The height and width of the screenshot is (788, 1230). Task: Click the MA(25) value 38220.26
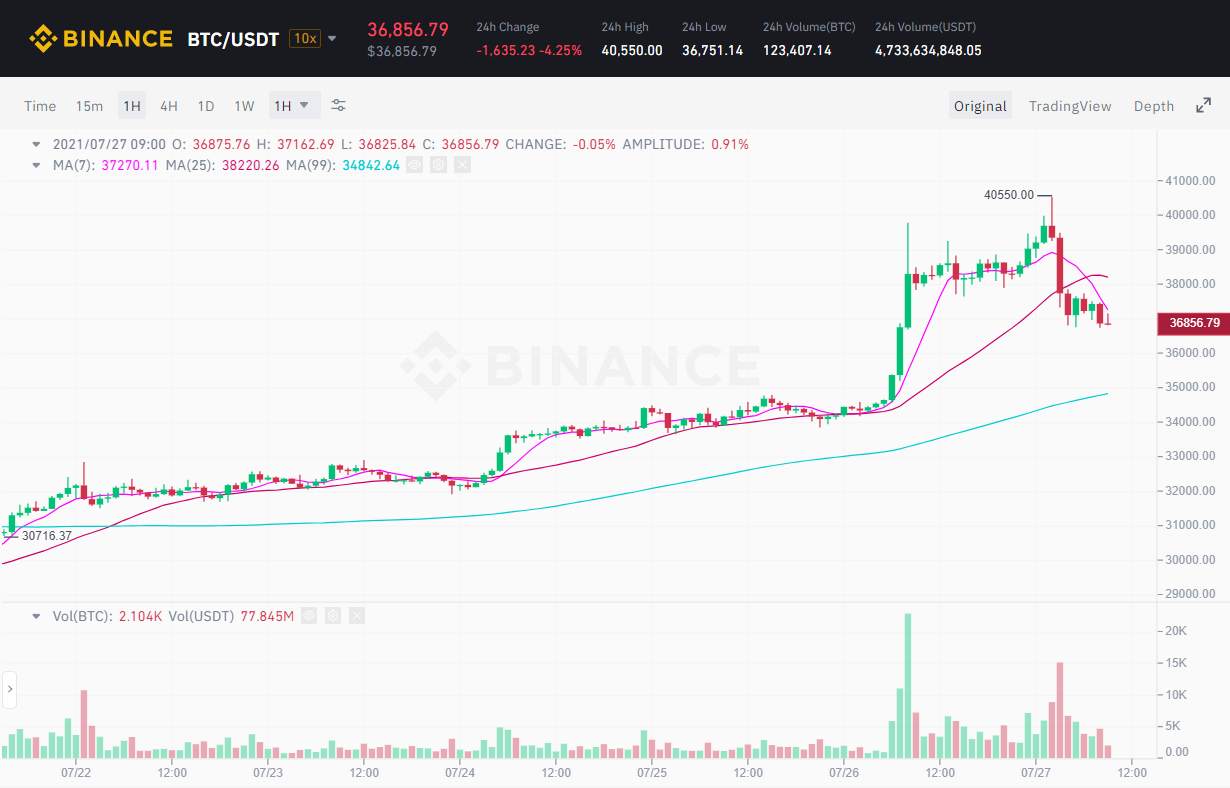(250, 165)
